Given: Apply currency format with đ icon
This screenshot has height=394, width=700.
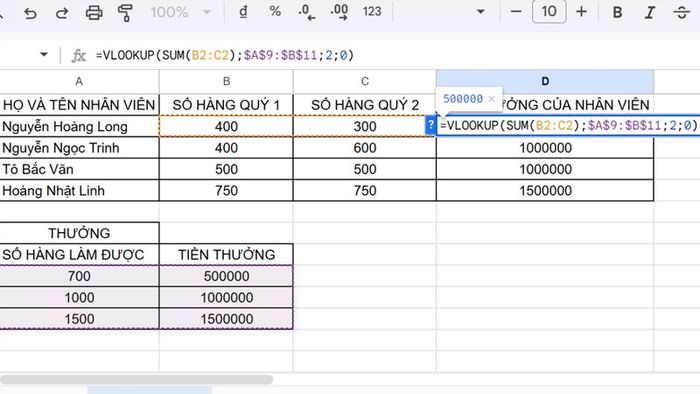Looking at the screenshot, I should (243, 12).
